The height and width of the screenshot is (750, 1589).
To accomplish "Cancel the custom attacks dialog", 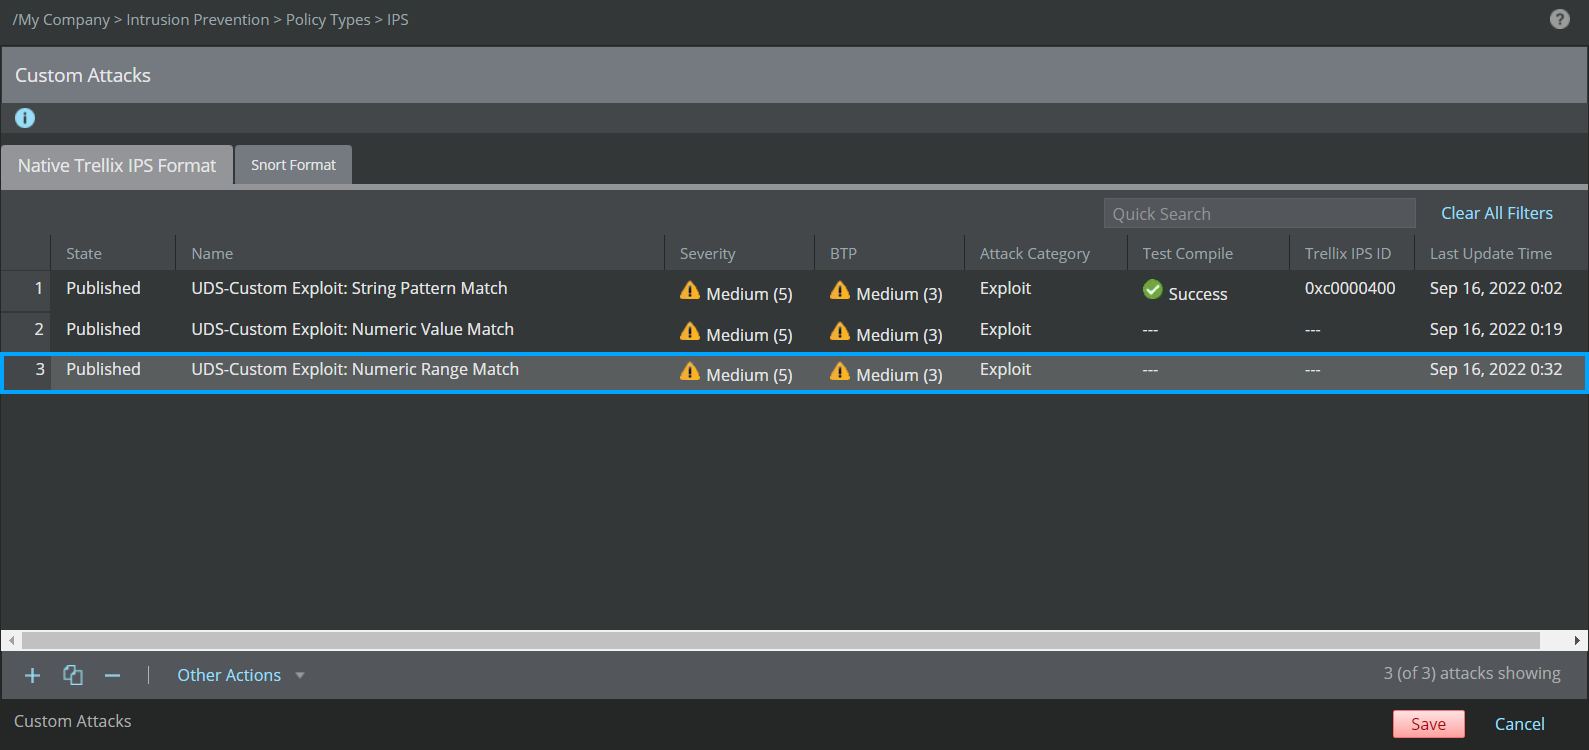I will [1519, 724].
